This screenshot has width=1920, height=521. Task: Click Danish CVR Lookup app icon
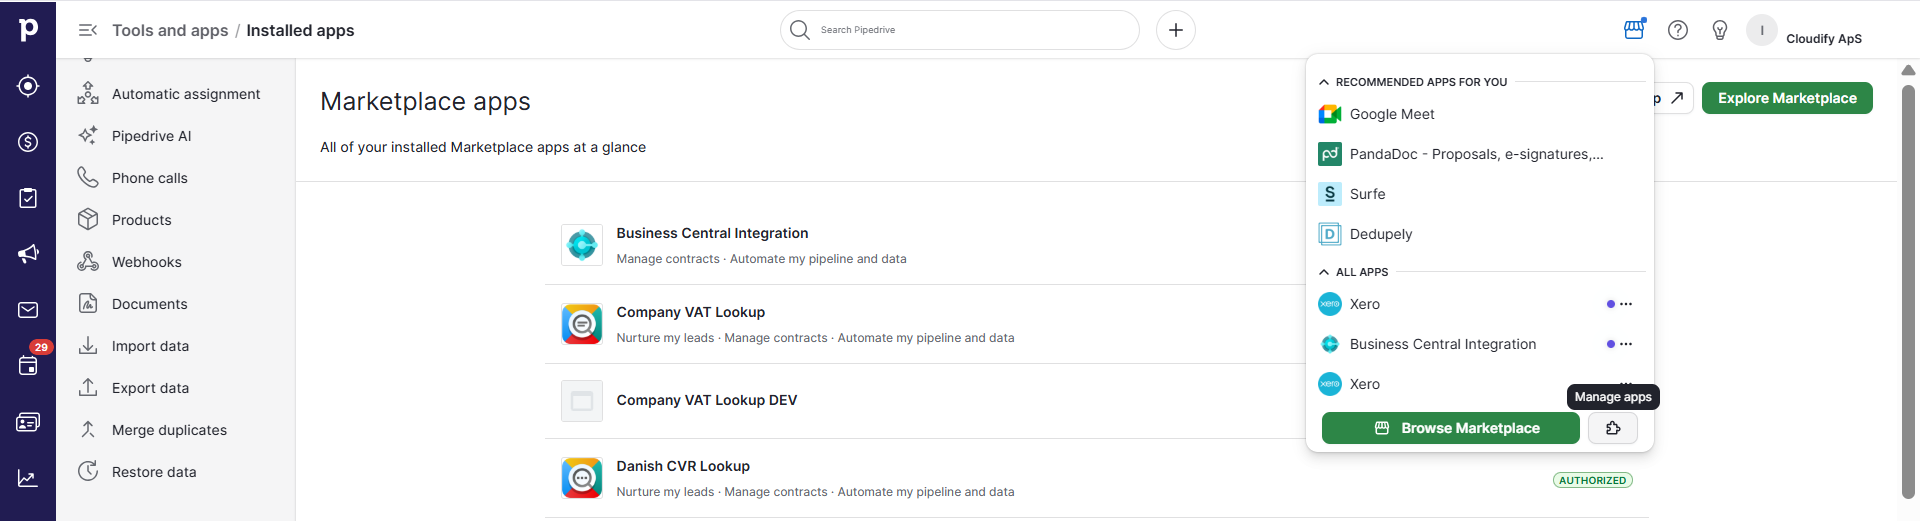coord(582,478)
